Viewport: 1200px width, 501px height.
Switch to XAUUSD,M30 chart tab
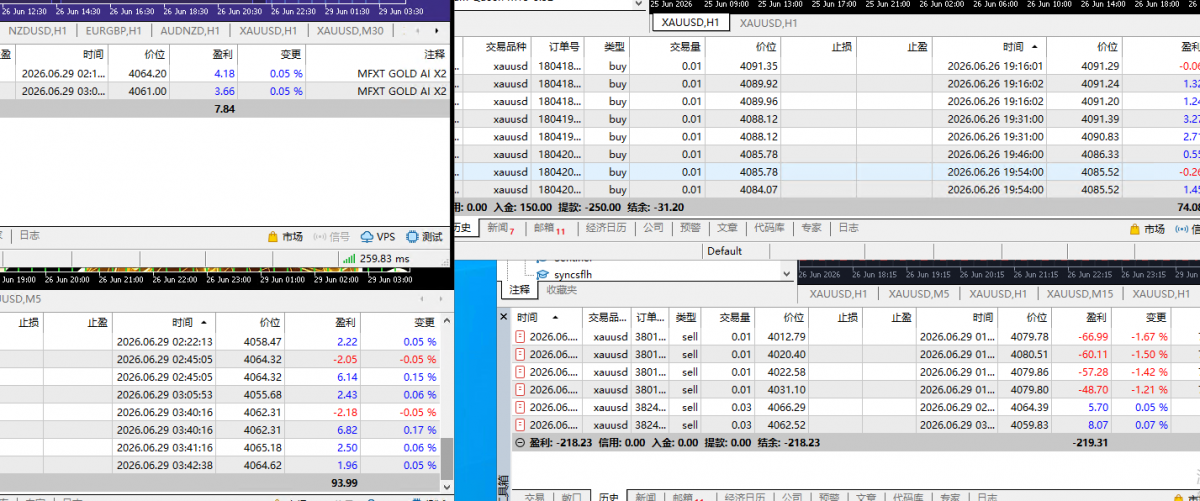[350, 30]
